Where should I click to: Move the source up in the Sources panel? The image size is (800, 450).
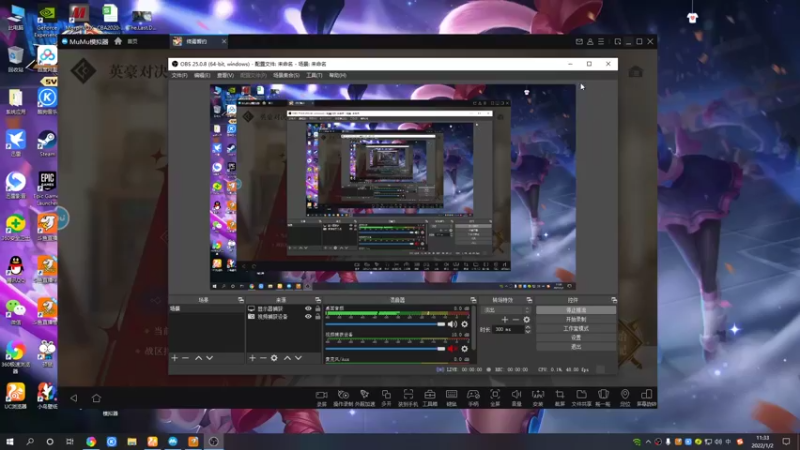[x=287, y=358]
